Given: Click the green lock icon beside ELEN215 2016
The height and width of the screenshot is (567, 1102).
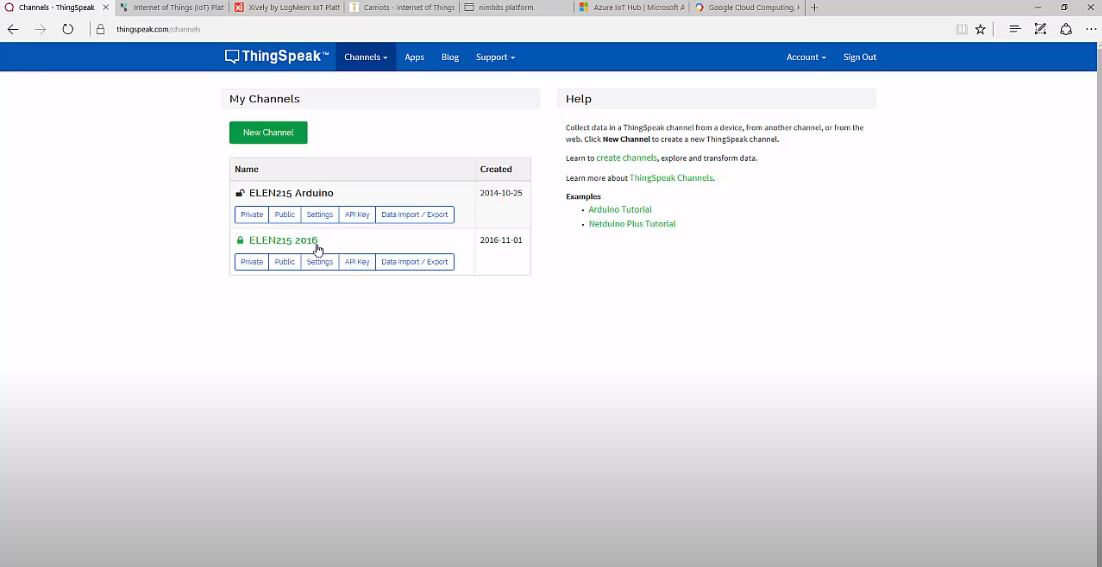Looking at the screenshot, I should tap(240, 240).
